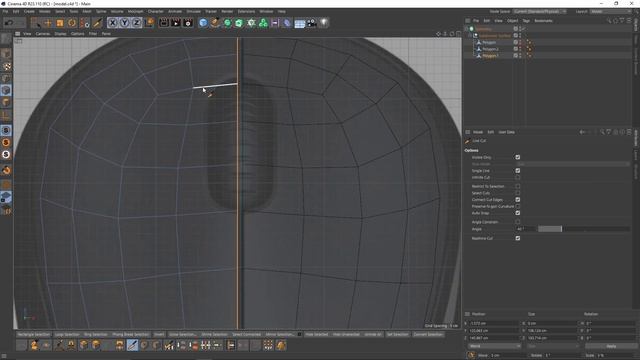The image size is (640, 360).
Task: Collapse the Symmetry object tree
Action: coord(467,29)
